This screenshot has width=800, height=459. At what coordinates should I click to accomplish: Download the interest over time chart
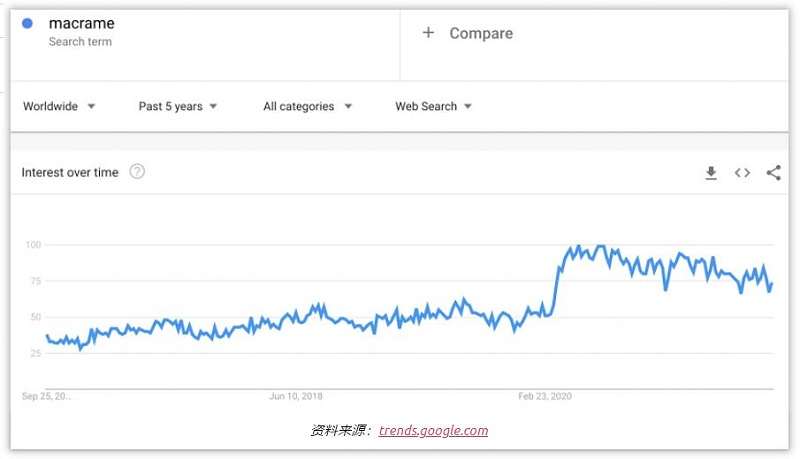(711, 173)
